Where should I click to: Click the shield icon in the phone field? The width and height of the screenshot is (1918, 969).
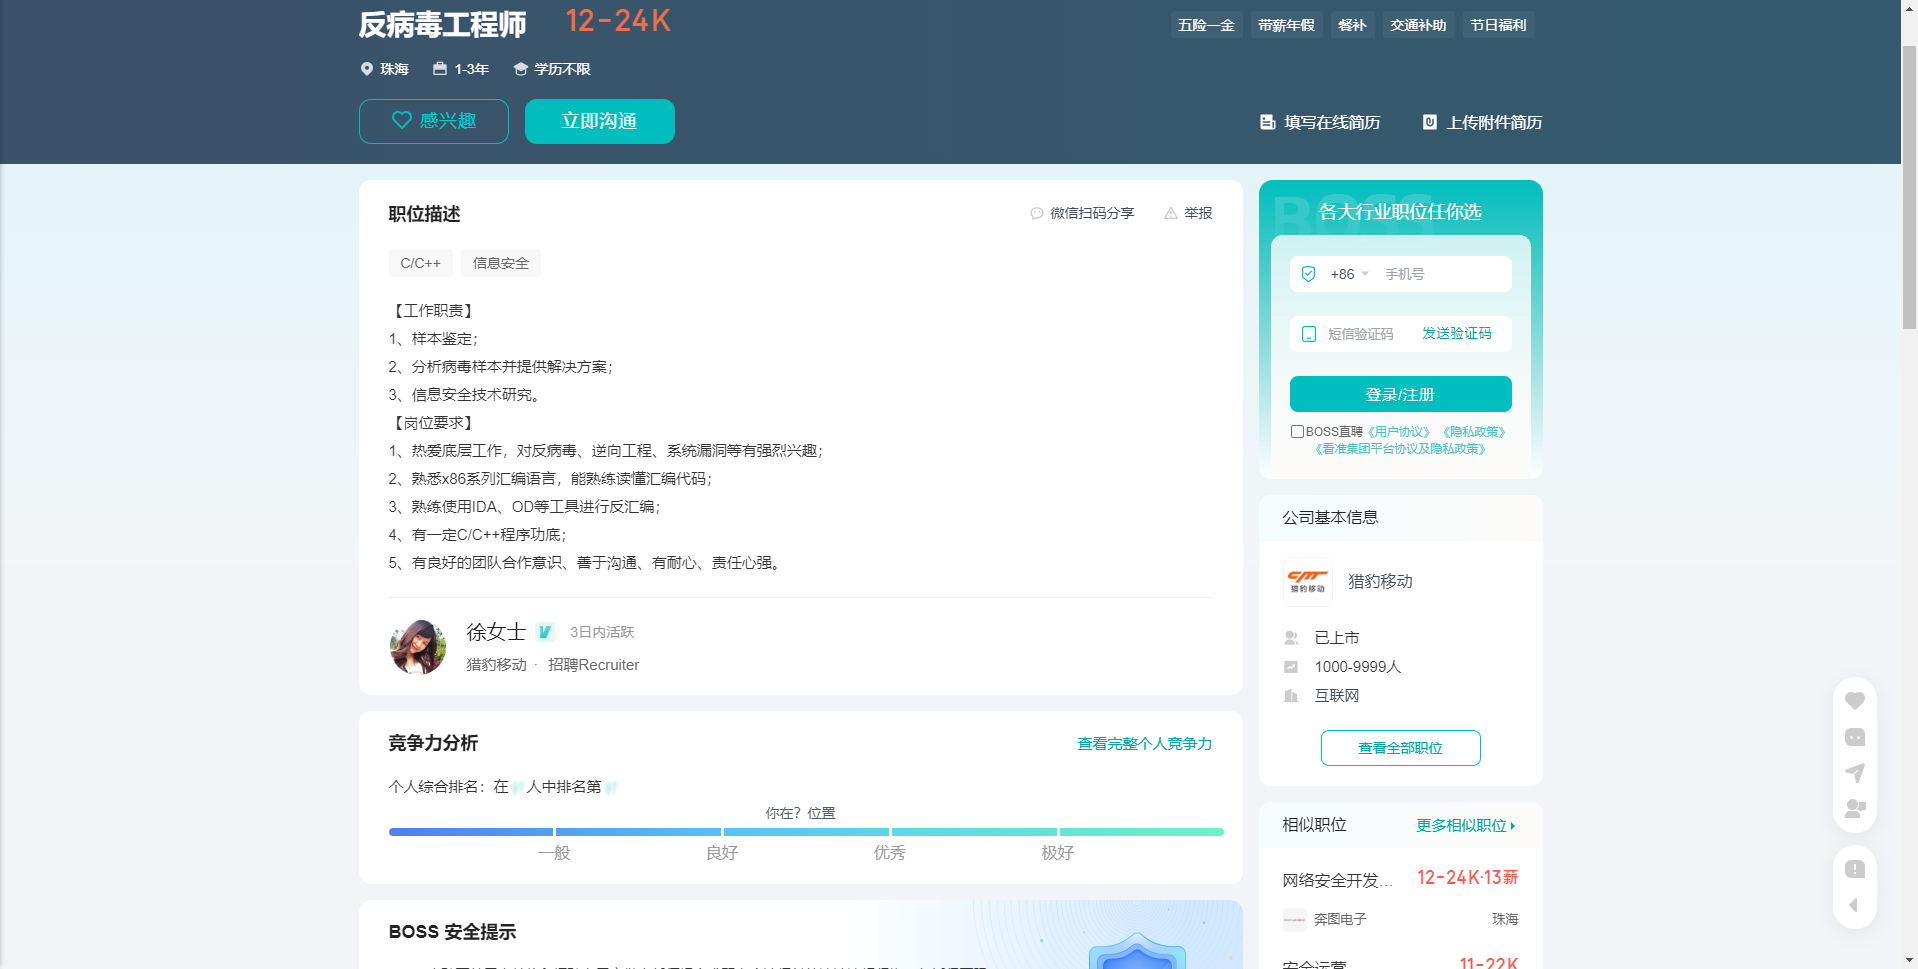[1308, 274]
